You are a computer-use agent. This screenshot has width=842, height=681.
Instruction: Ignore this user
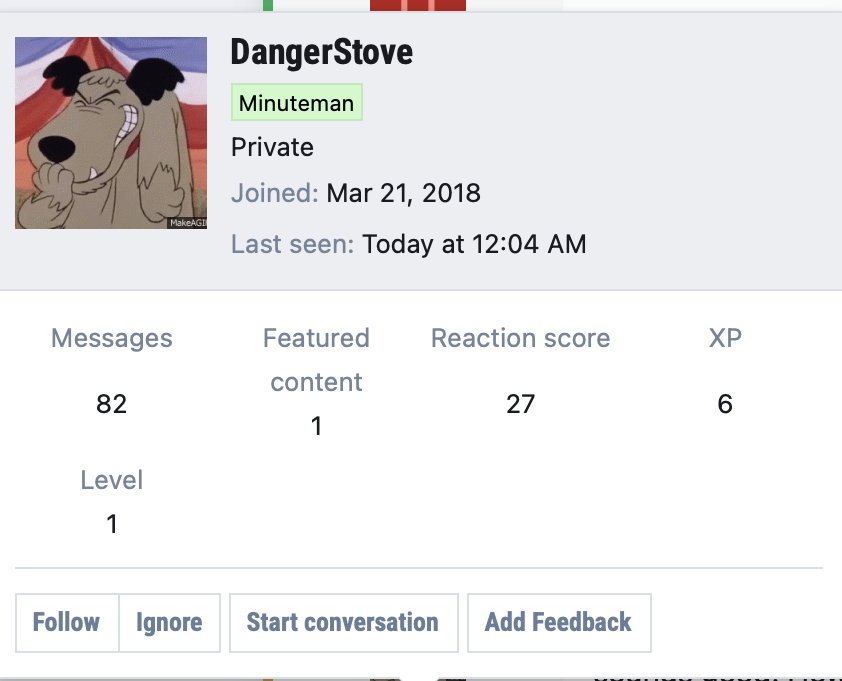[x=169, y=622]
